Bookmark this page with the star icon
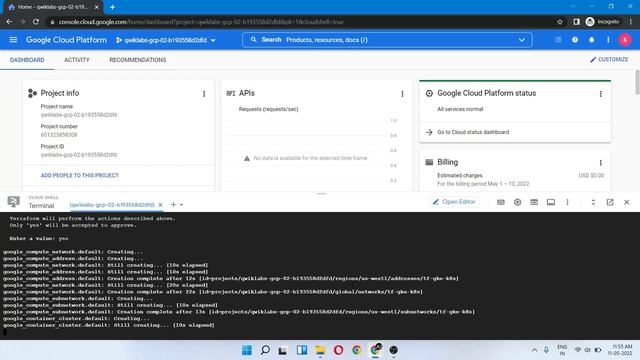The width and height of the screenshot is (640, 360). 560,22
